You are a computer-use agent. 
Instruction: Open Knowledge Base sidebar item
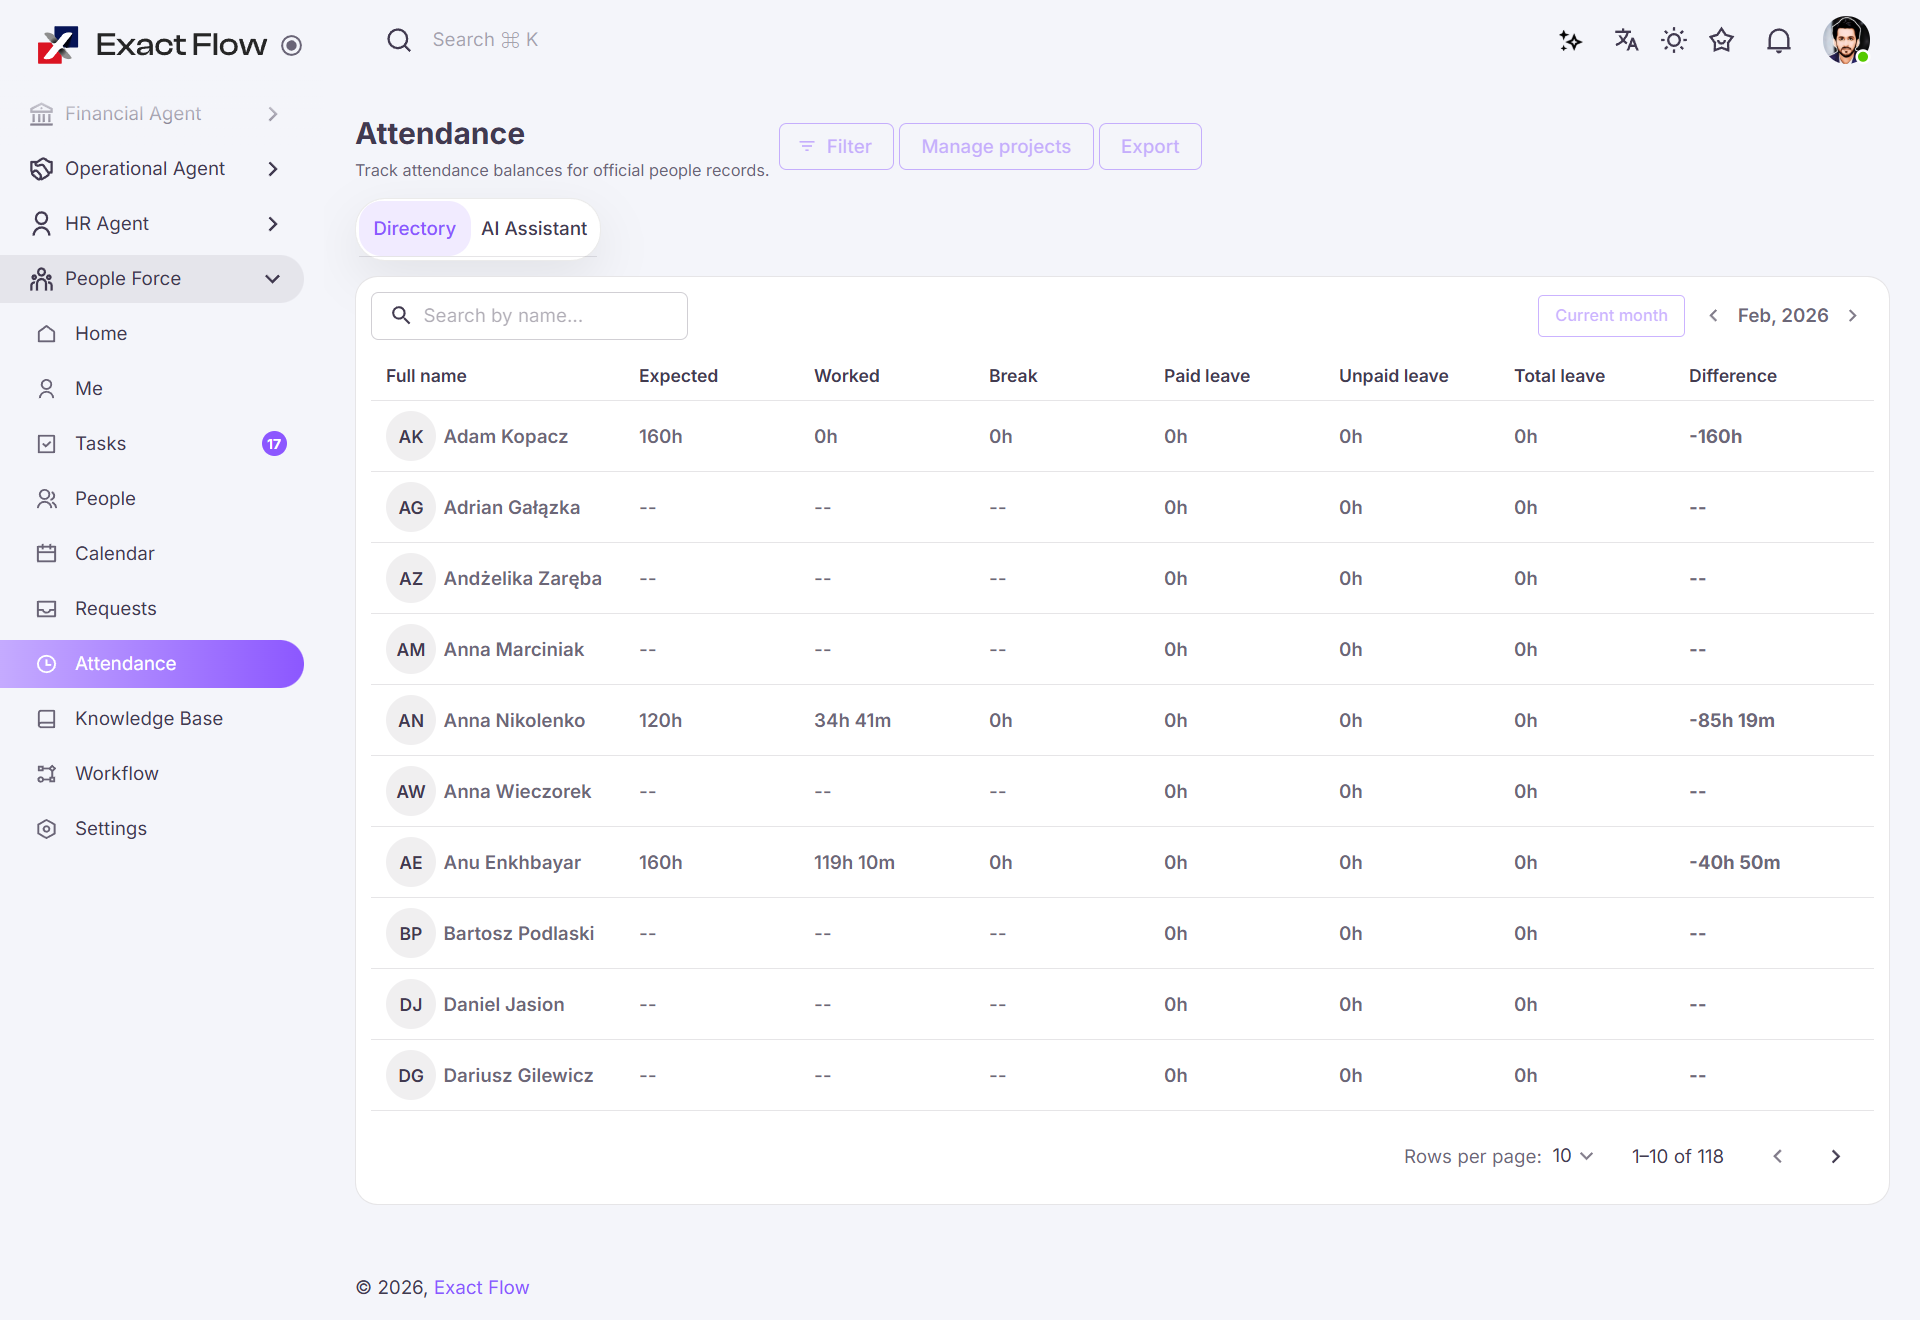click(x=148, y=718)
